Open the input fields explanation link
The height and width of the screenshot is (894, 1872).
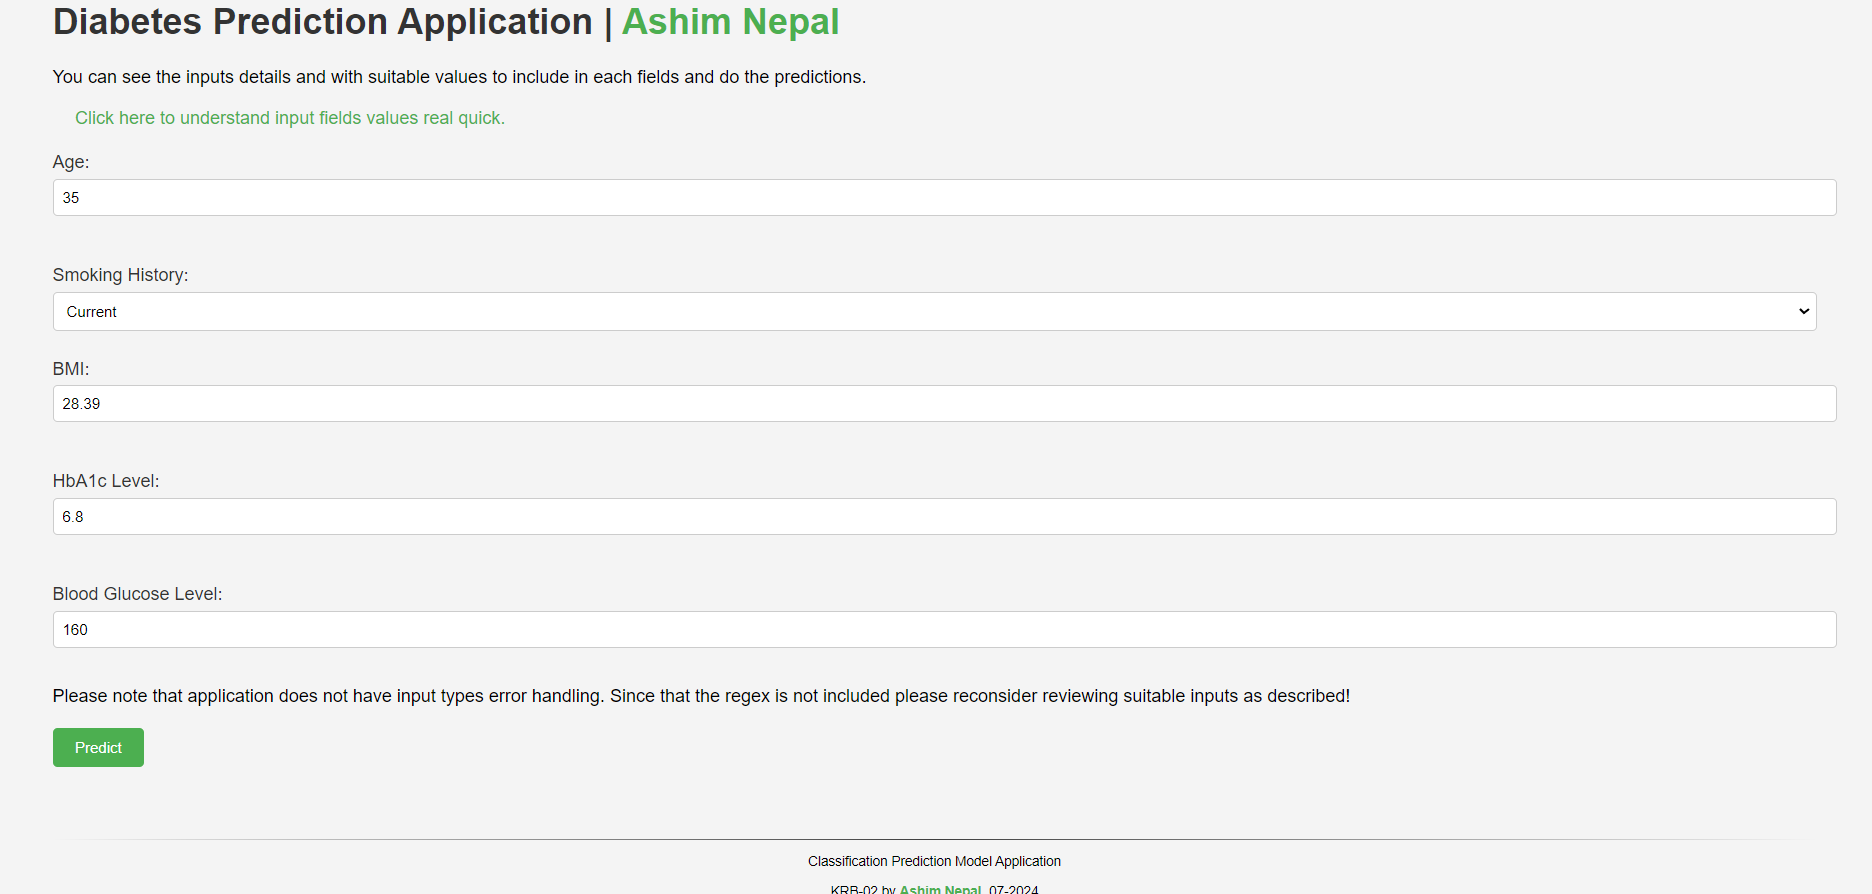pyautogui.click(x=290, y=118)
